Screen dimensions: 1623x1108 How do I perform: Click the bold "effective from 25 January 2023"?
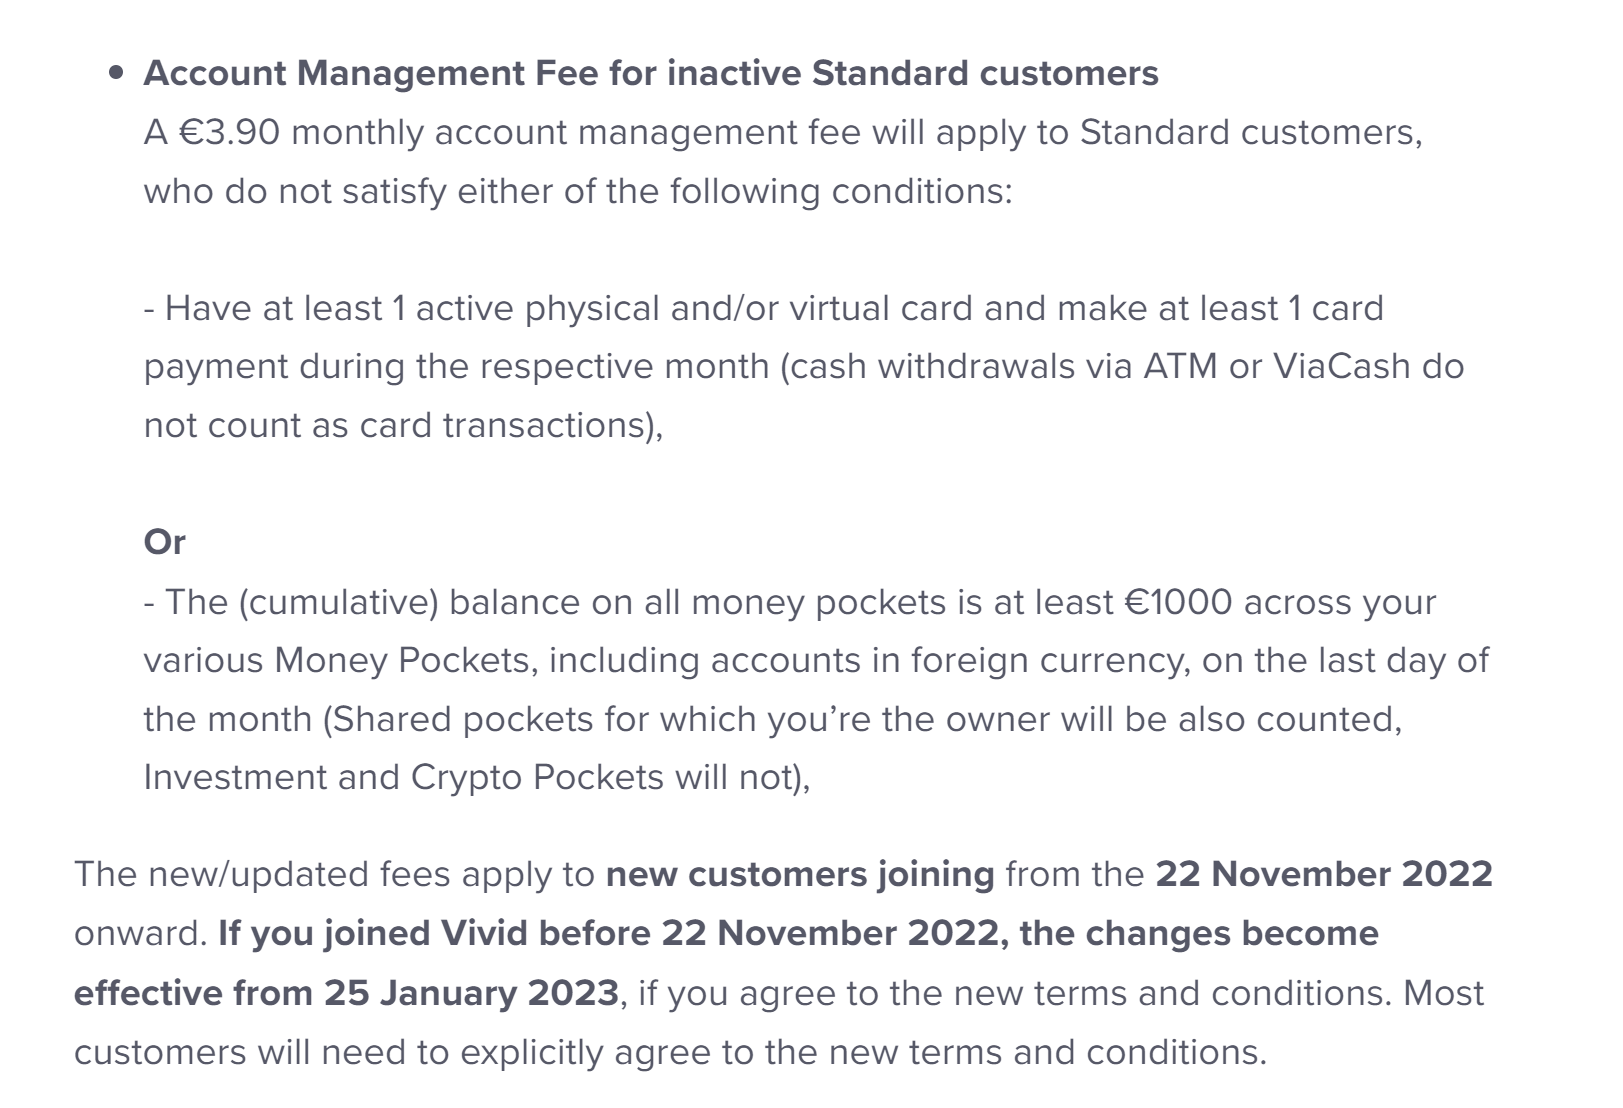click(346, 993)
